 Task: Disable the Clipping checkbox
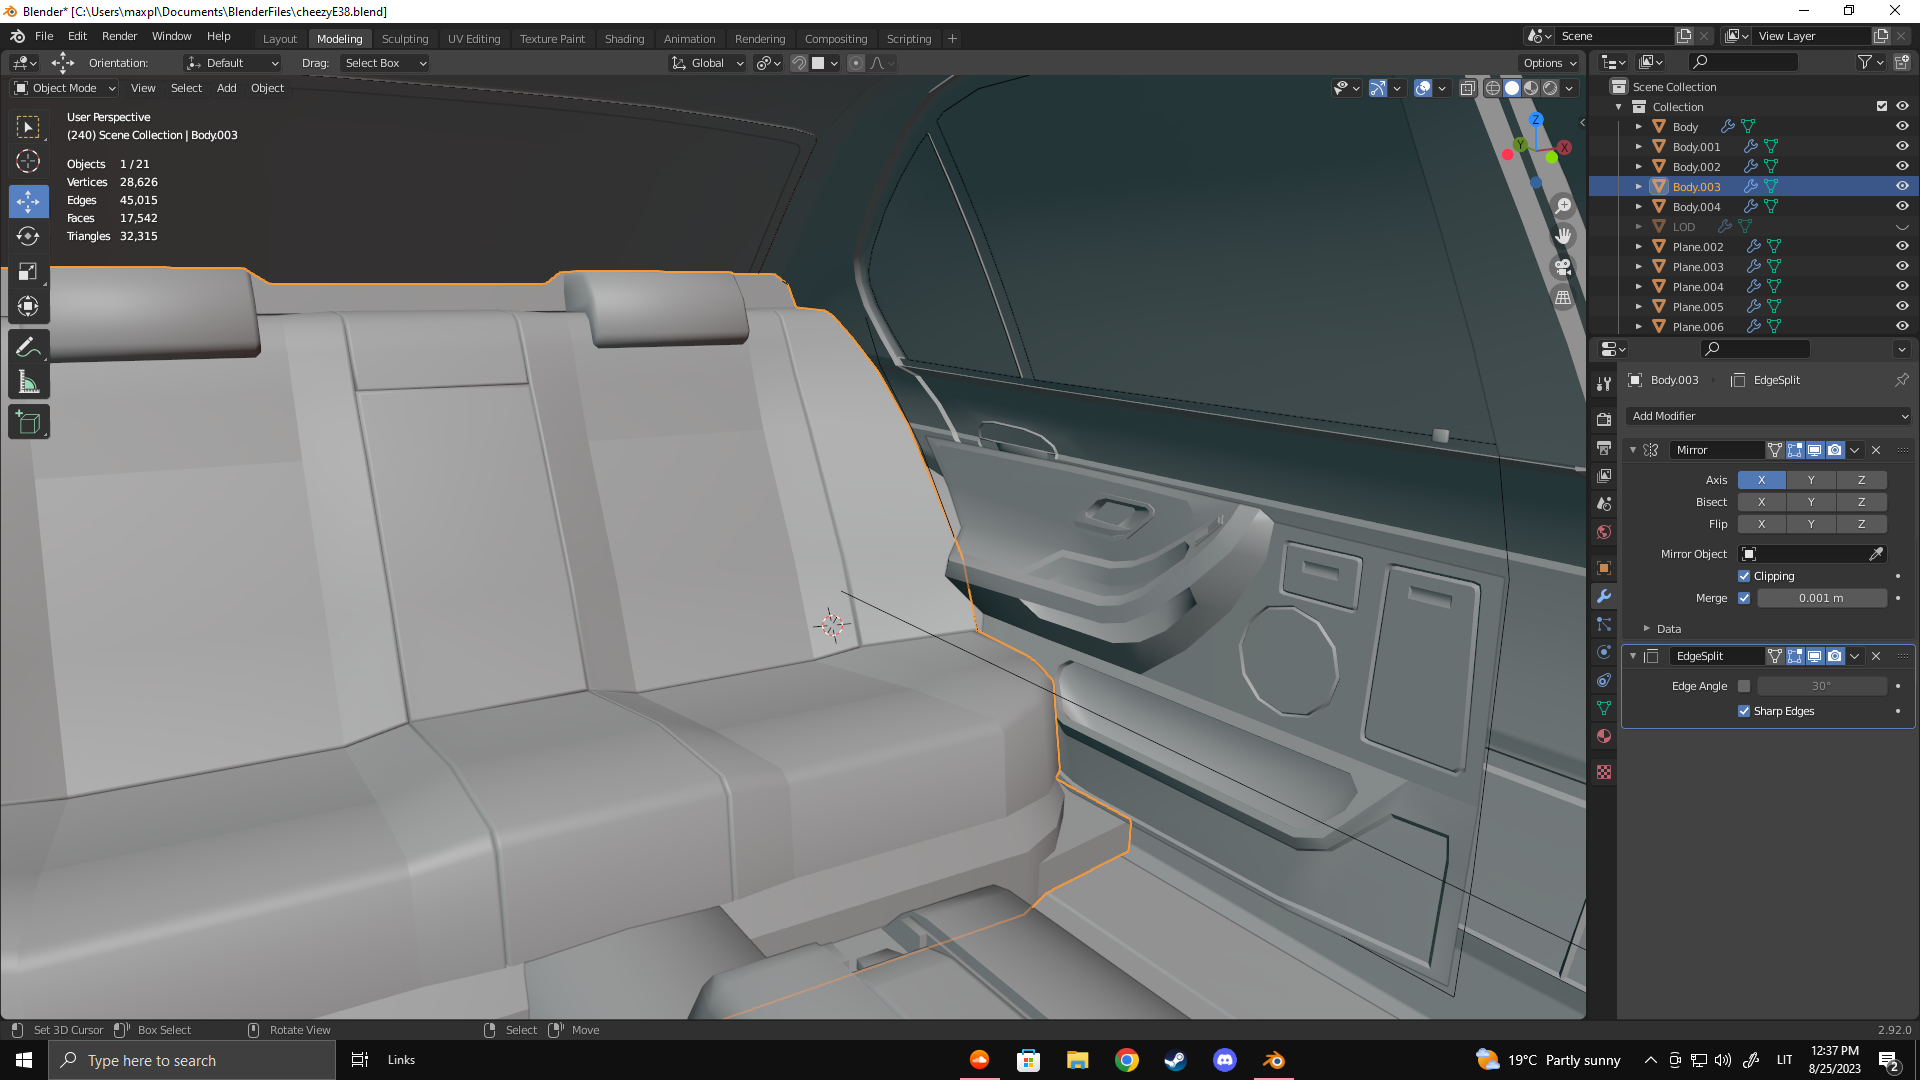pos(1744,576)
